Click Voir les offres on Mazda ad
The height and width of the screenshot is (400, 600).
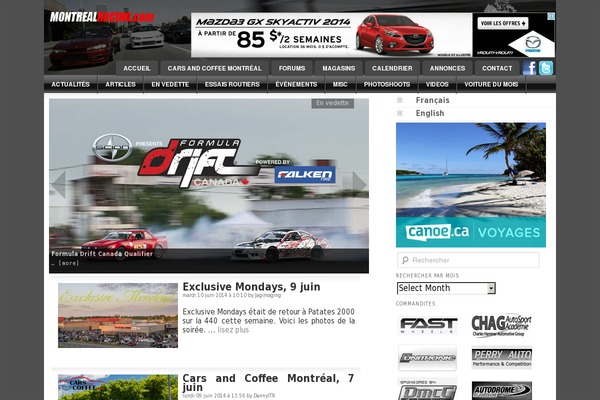(x=503, y=23)
